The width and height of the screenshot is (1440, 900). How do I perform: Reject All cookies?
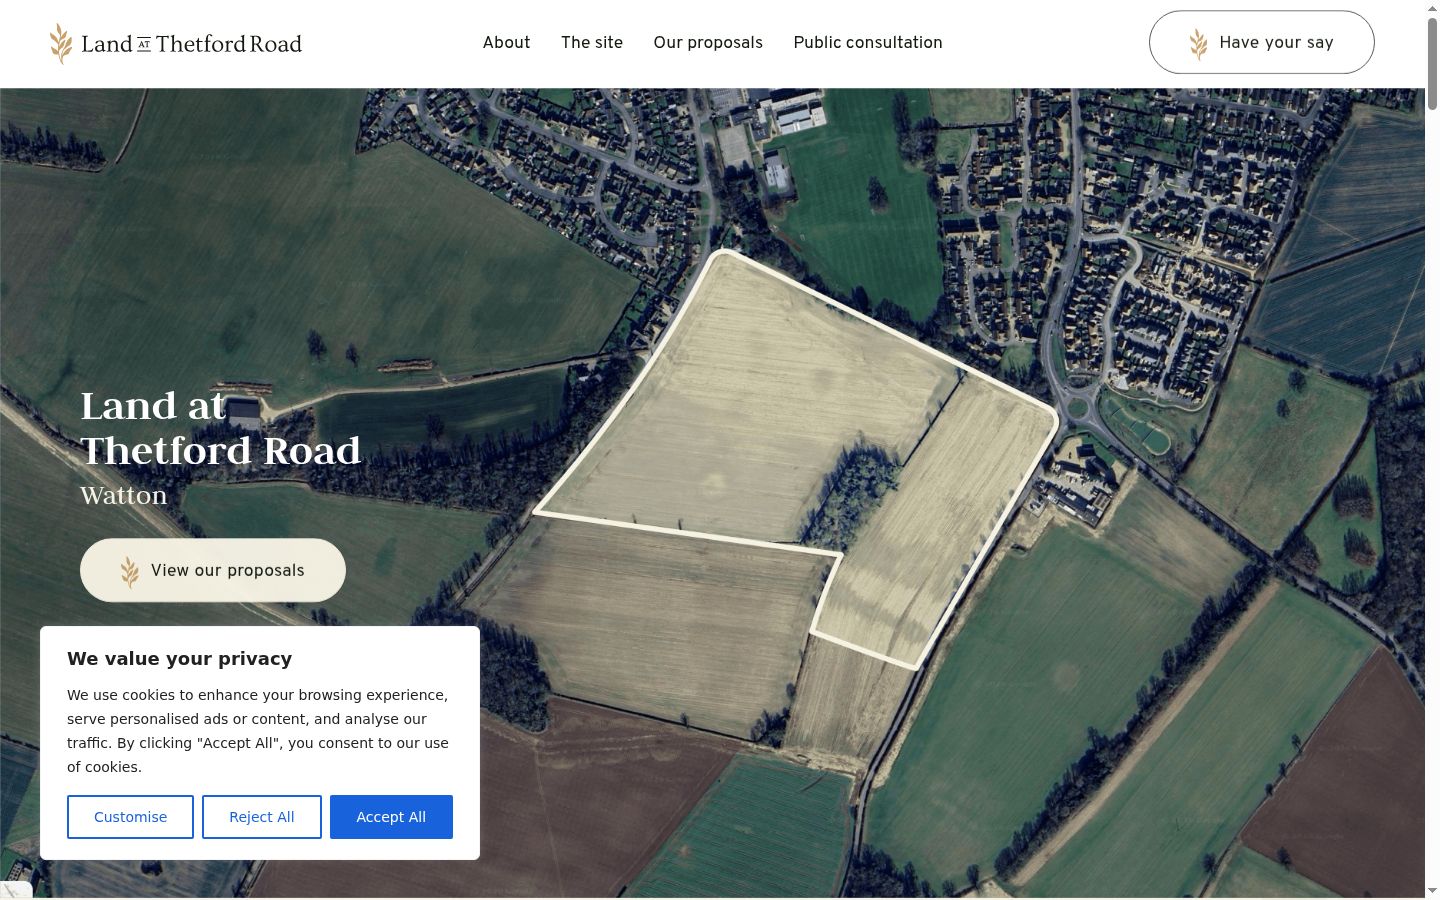coord(262,817)
